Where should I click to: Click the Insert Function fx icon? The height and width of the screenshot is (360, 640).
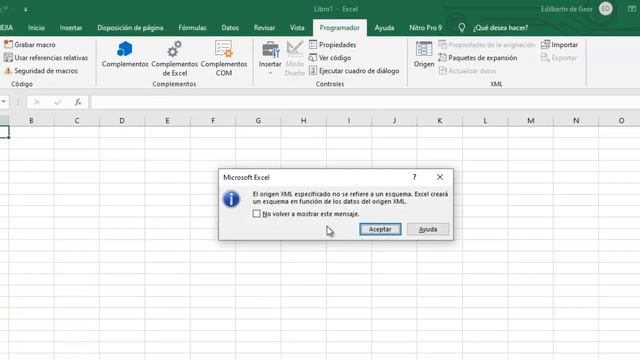[x=78, y=102]
